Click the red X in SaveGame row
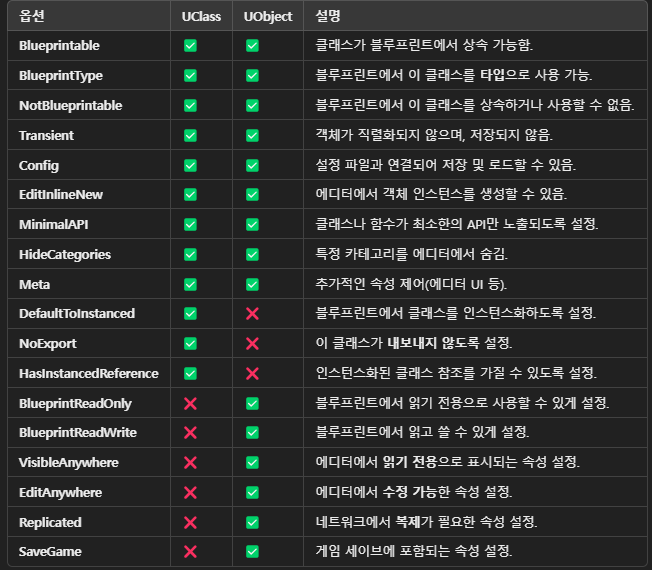The width and height of the screenshot is (652, 570). coord(190,552)
